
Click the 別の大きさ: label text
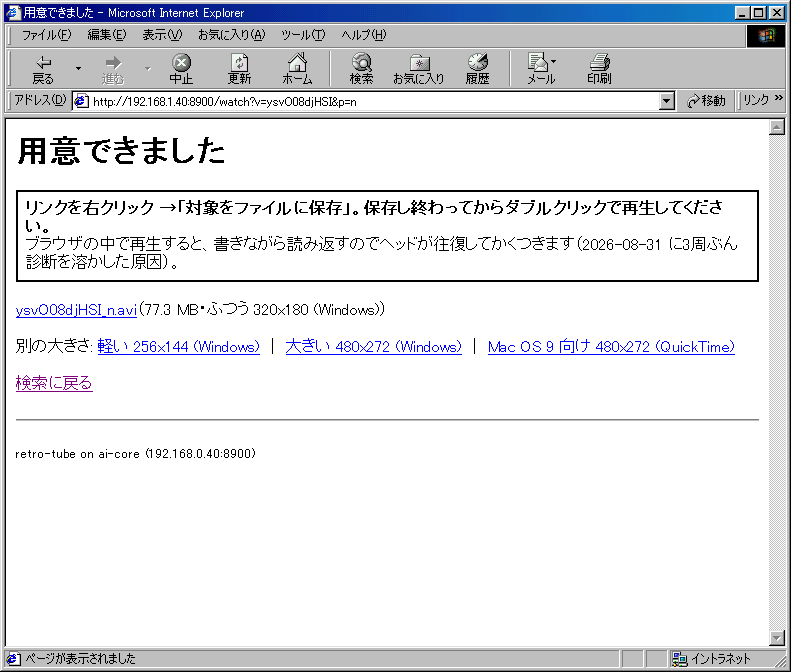pyautogui.click(x=54, y=347)
